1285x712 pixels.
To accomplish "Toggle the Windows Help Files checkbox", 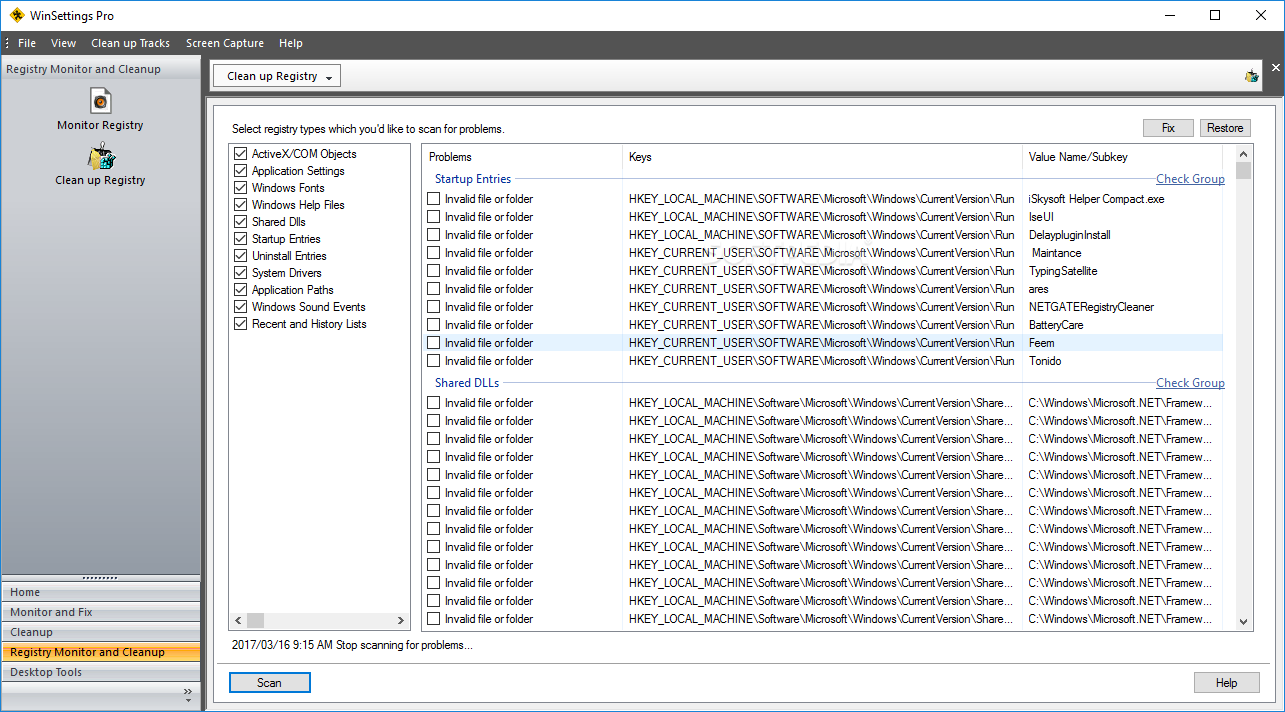I will point(240,205).
